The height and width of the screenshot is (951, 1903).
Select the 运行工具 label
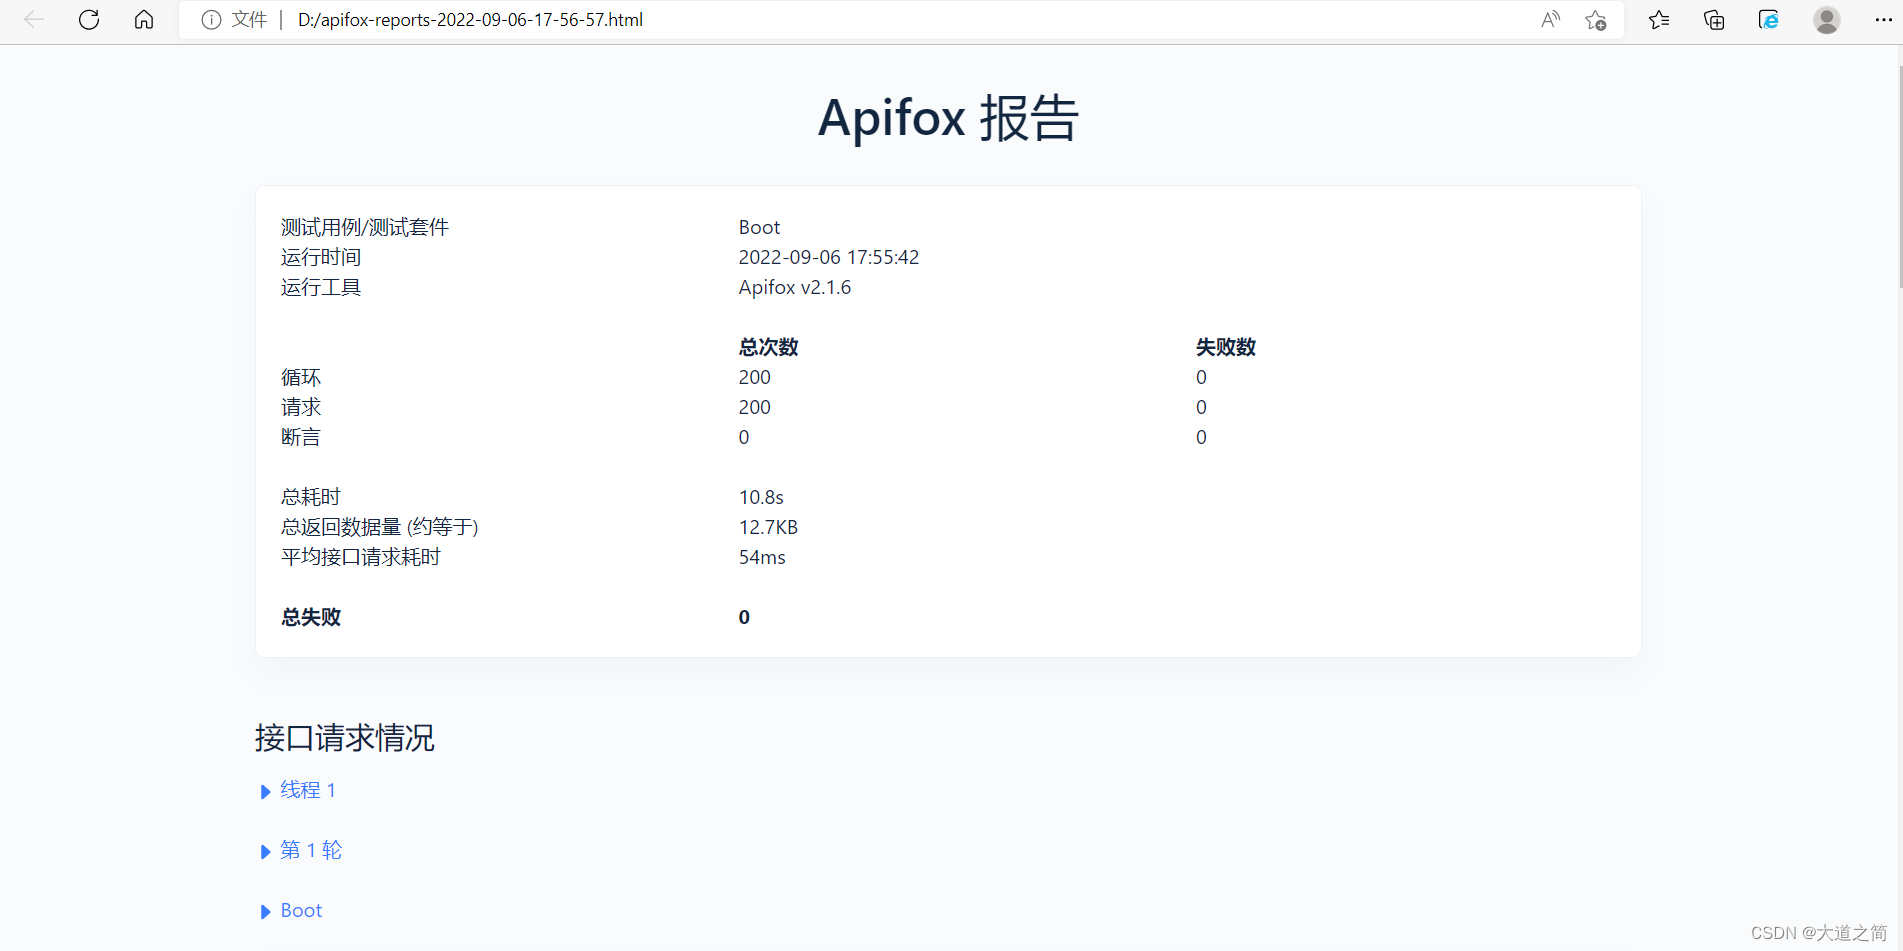click(321, 287)
